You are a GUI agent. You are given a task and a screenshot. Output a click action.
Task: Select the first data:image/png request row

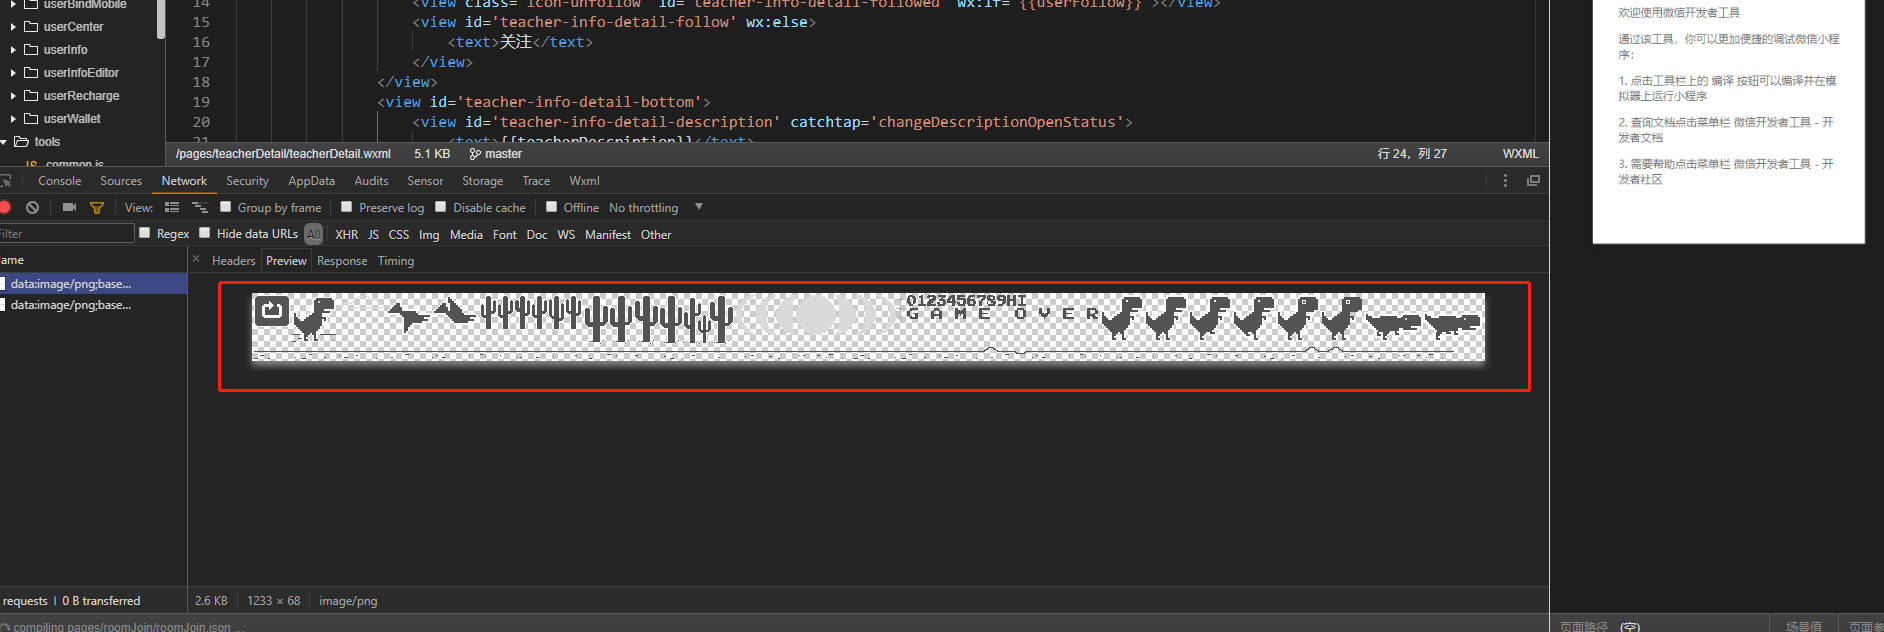tap(93, 284)
